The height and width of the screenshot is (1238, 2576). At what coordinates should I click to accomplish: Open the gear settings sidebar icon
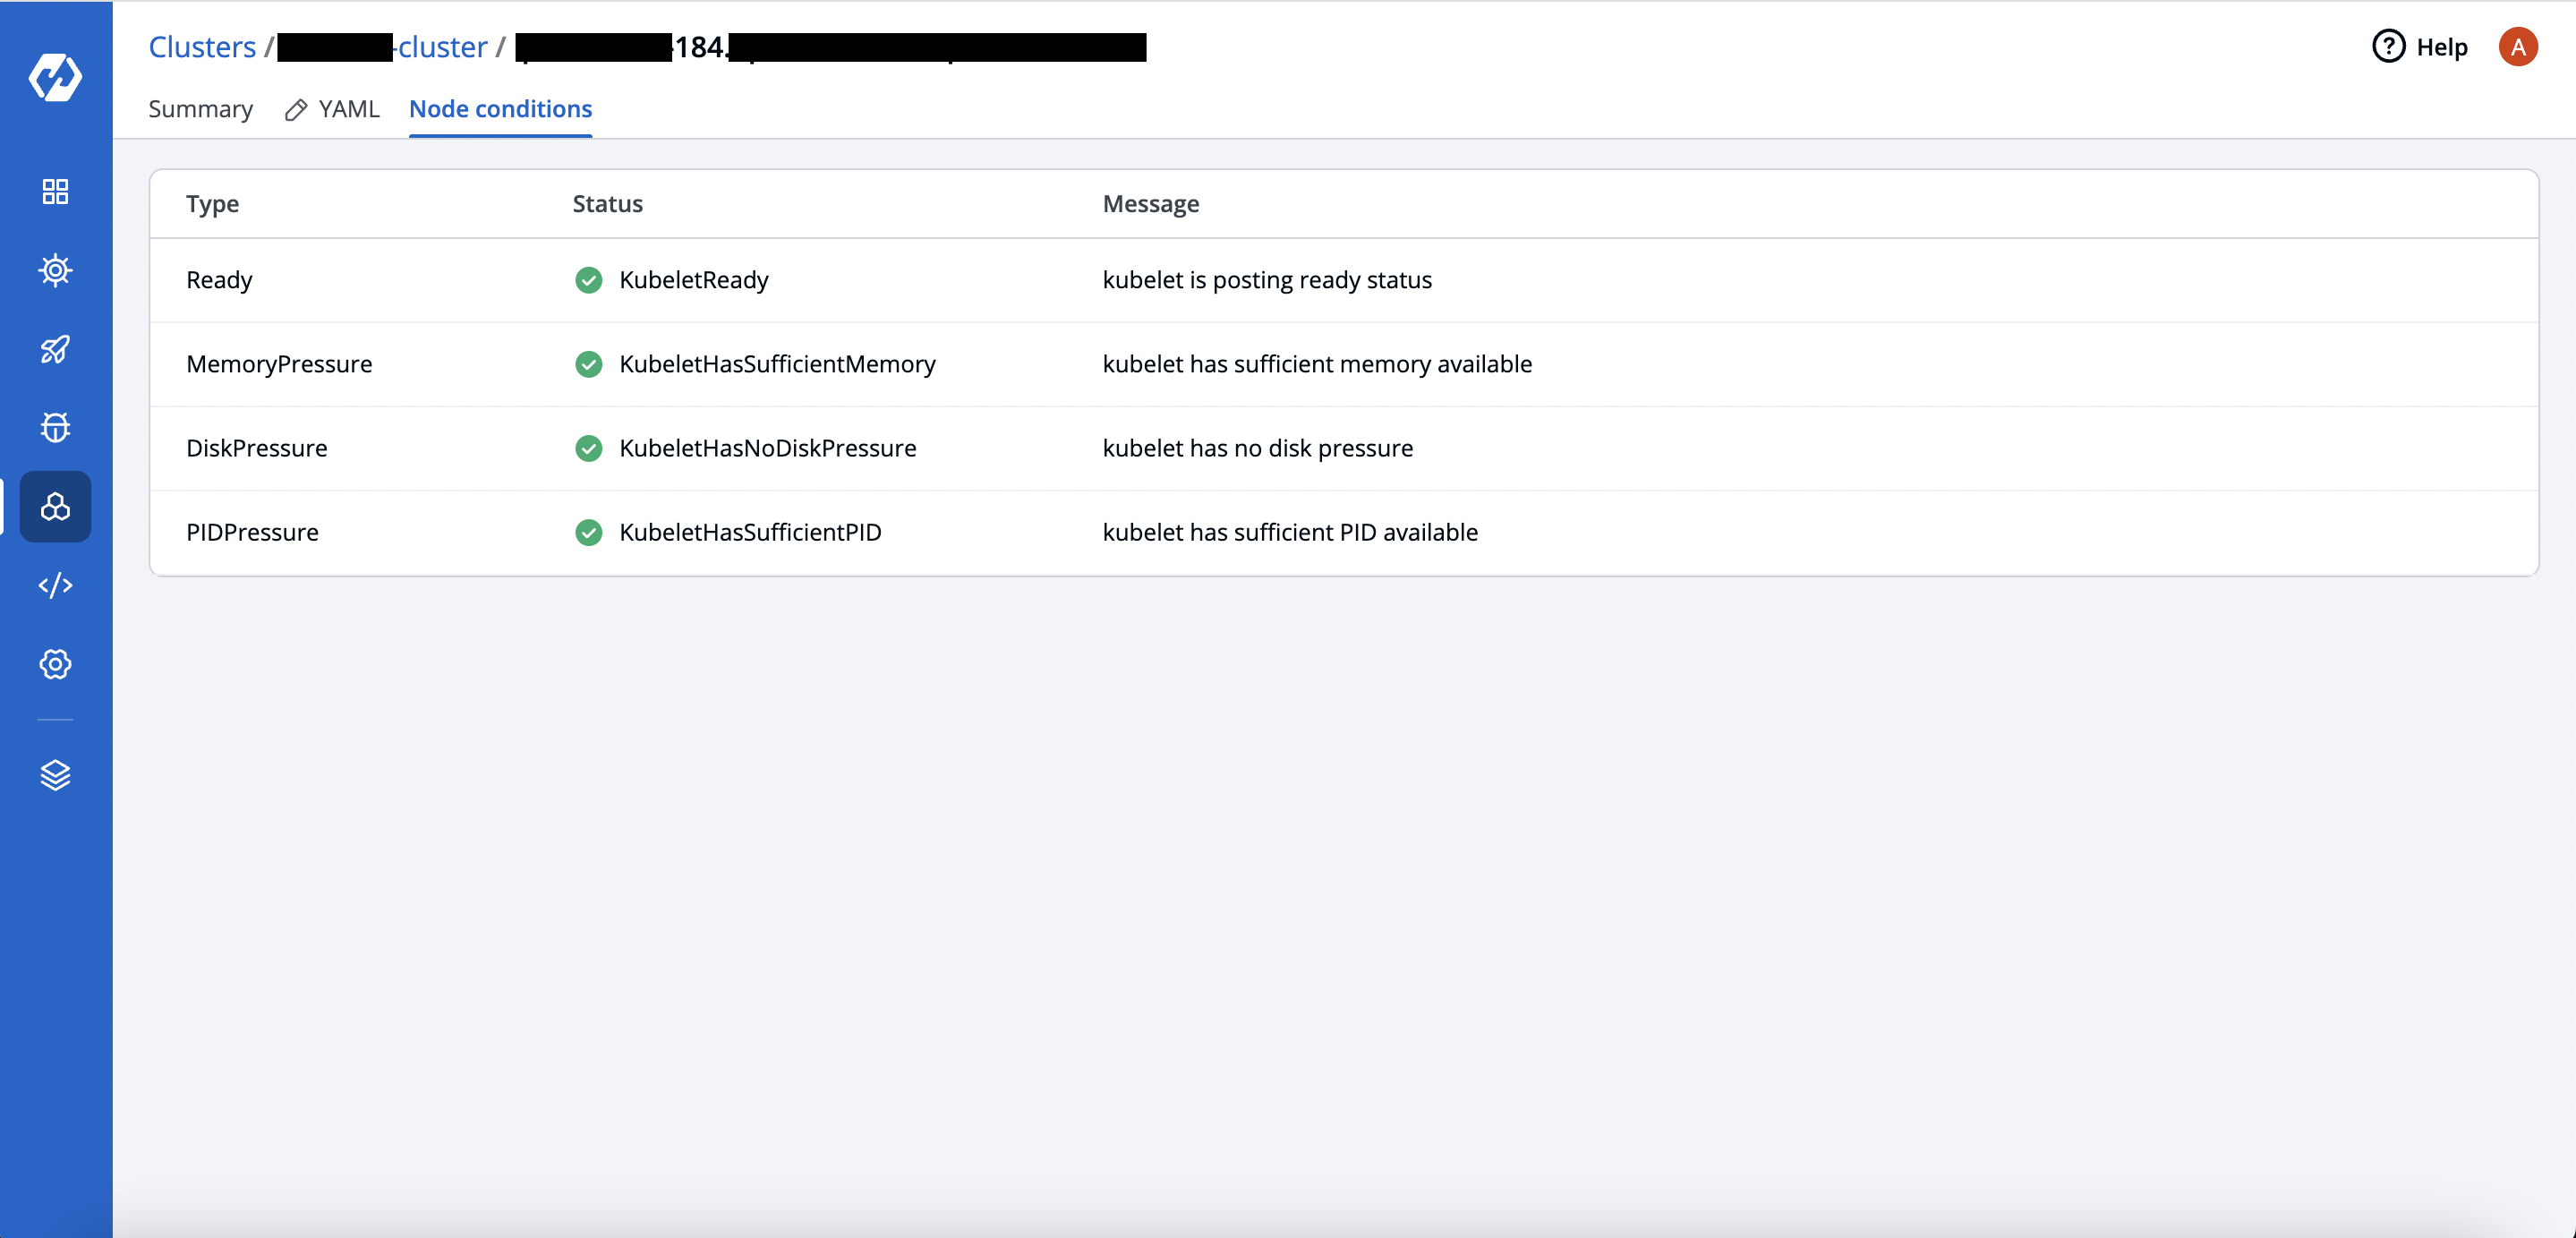[x=55, y=664]
